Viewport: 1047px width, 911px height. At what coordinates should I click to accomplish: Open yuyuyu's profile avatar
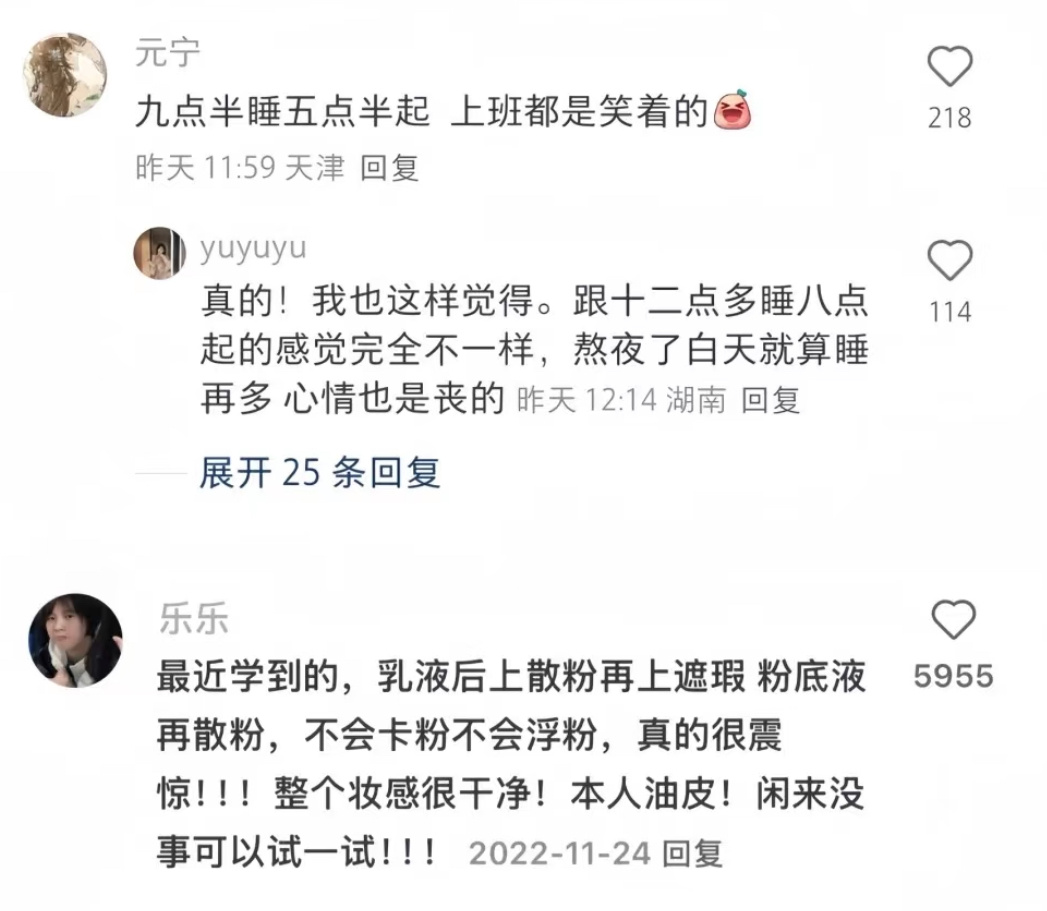tap(160, 252)
